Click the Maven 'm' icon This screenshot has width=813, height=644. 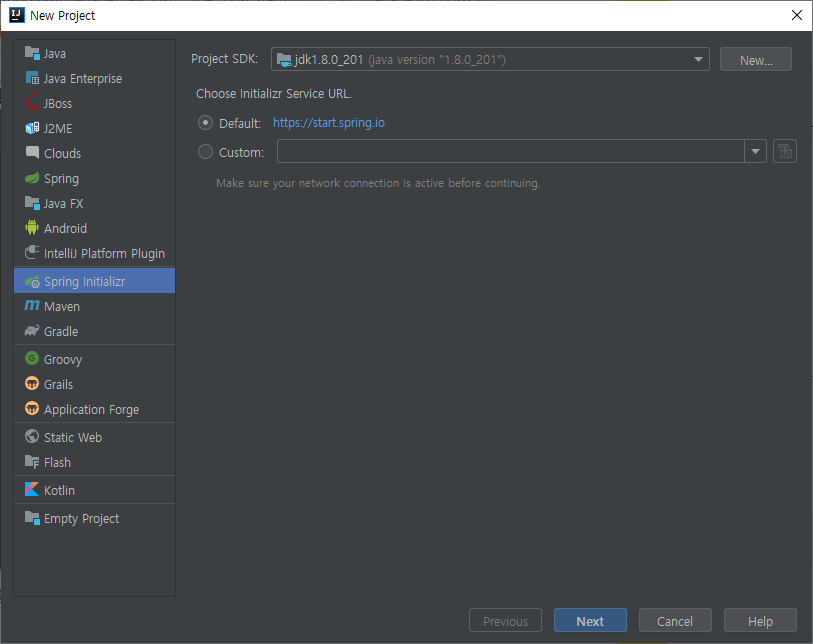[32, 305]
